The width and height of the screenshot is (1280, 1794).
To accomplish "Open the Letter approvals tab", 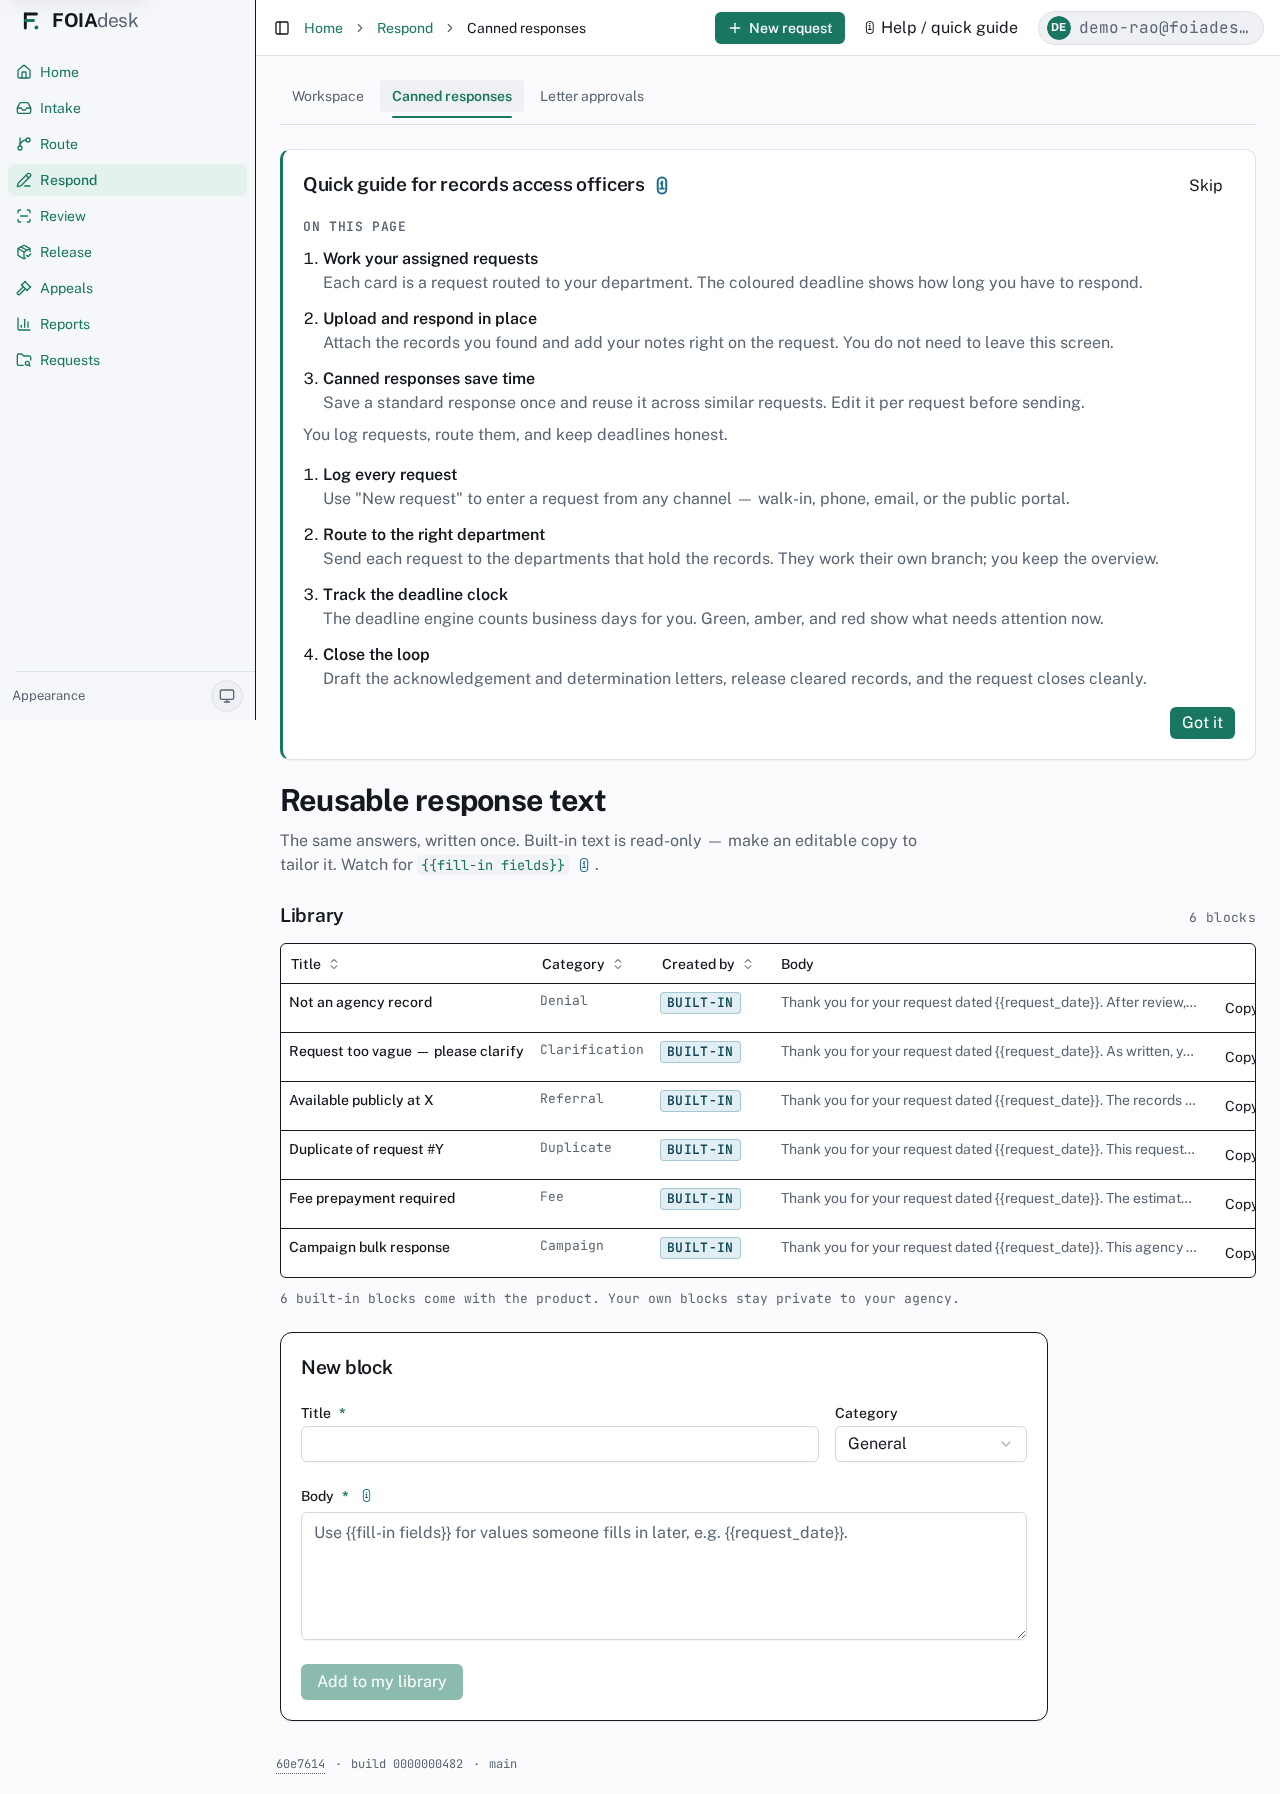I will (x=592, y=97).
